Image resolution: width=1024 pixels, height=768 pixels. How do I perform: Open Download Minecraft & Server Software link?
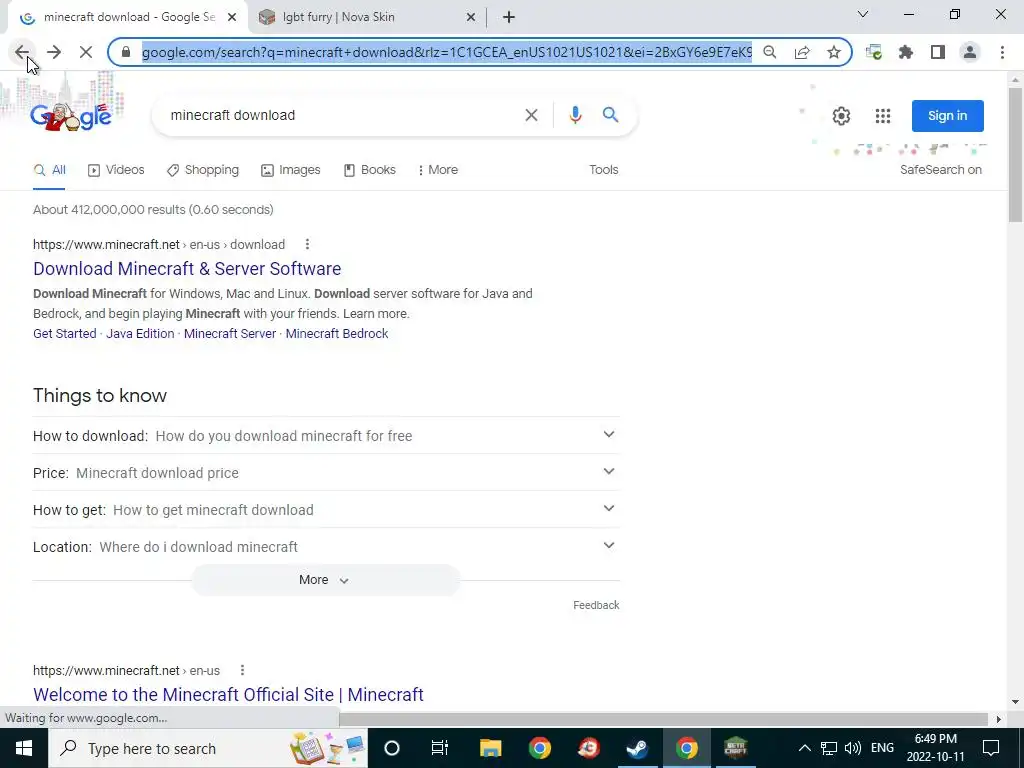(187, 268)
